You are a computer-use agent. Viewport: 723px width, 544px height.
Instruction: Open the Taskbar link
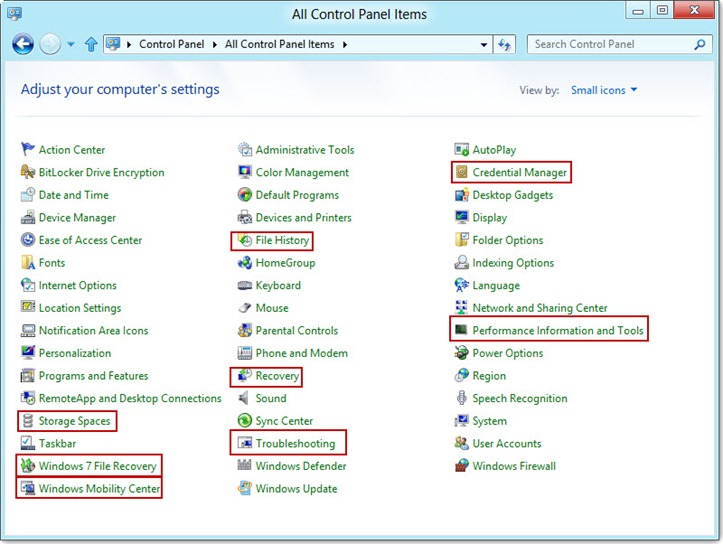[x=57, y=443]
